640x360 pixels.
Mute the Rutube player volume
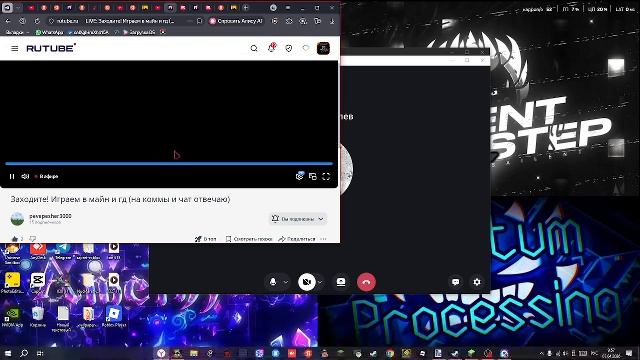25,176
